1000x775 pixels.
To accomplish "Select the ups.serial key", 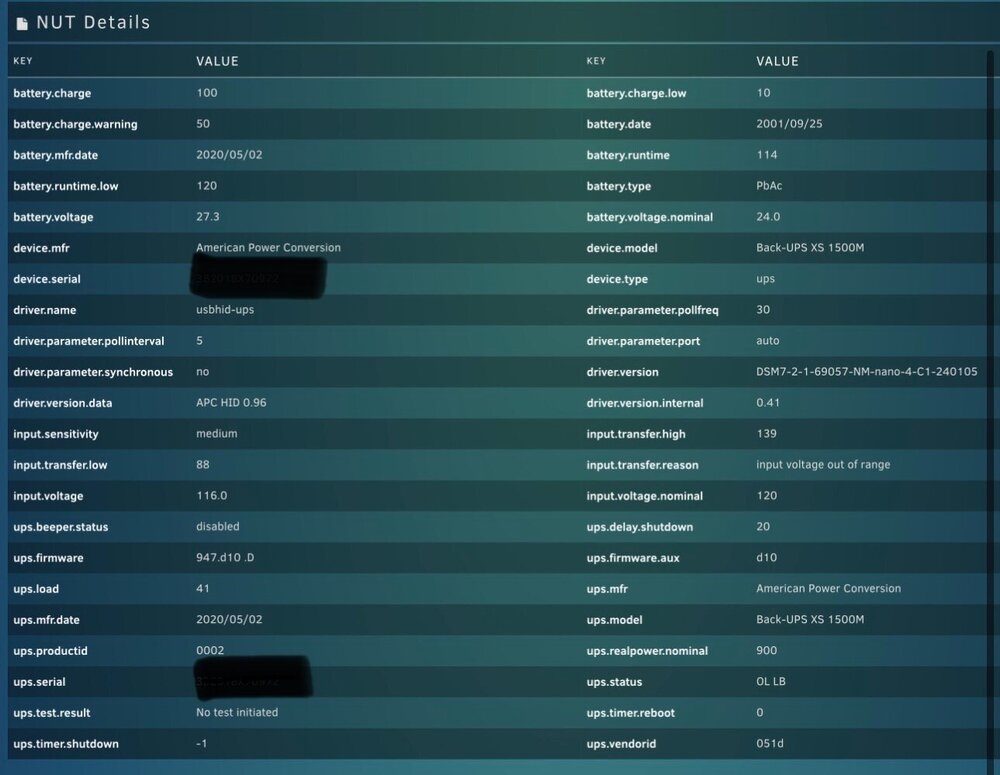I will click(x=39, y=682).
